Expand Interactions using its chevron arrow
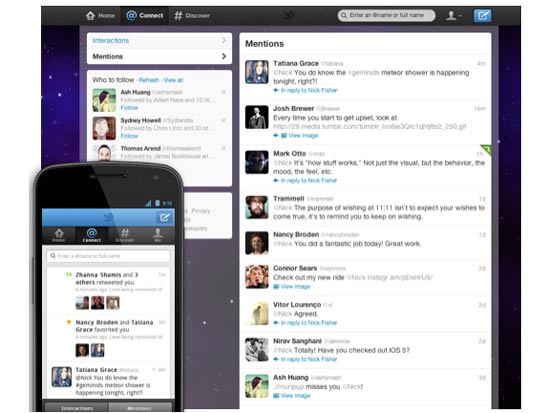The height and width of the screenshot is (413, 550). pos(224,40)
